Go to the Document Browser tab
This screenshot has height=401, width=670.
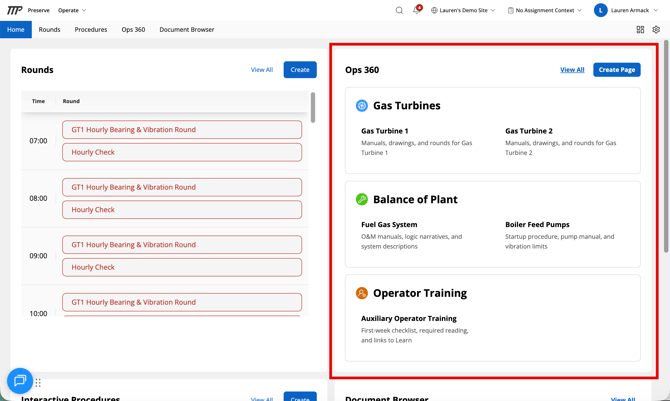[x=187, y=29]
